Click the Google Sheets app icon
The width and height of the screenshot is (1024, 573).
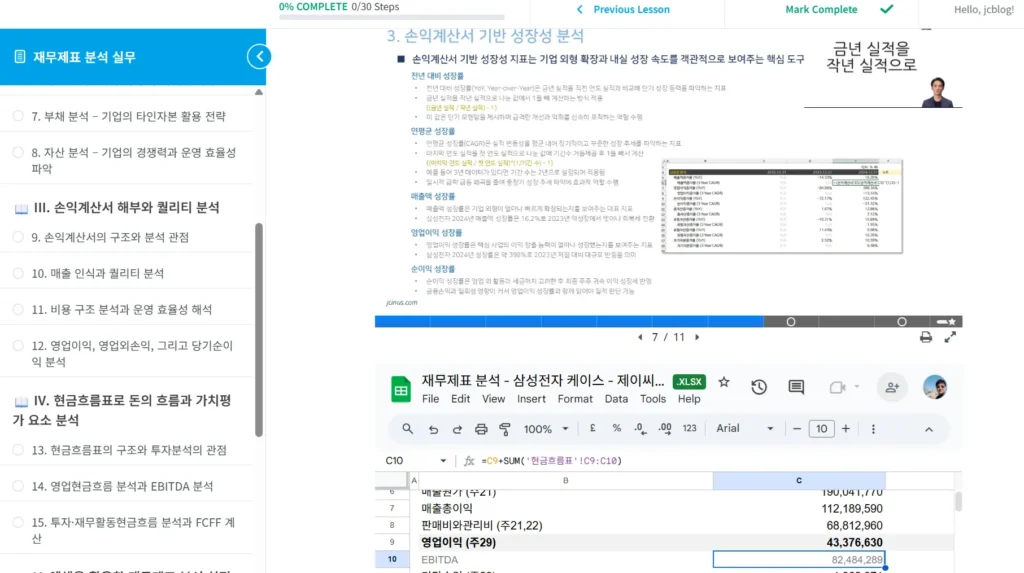tap(400, 389)
